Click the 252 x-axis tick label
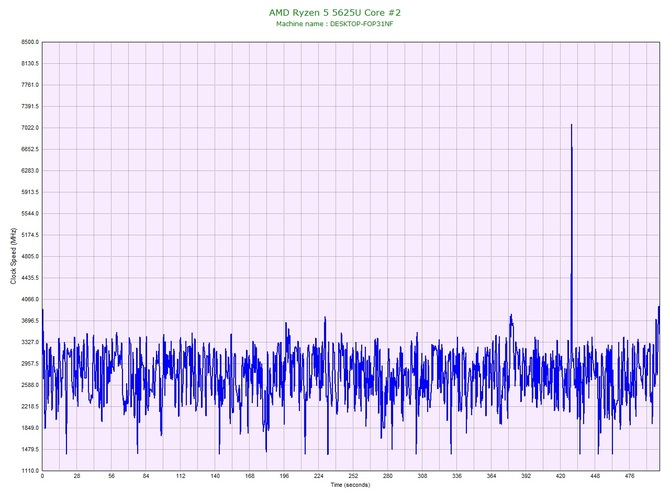This screenshot has height=502, width=670. click(353, 476)
